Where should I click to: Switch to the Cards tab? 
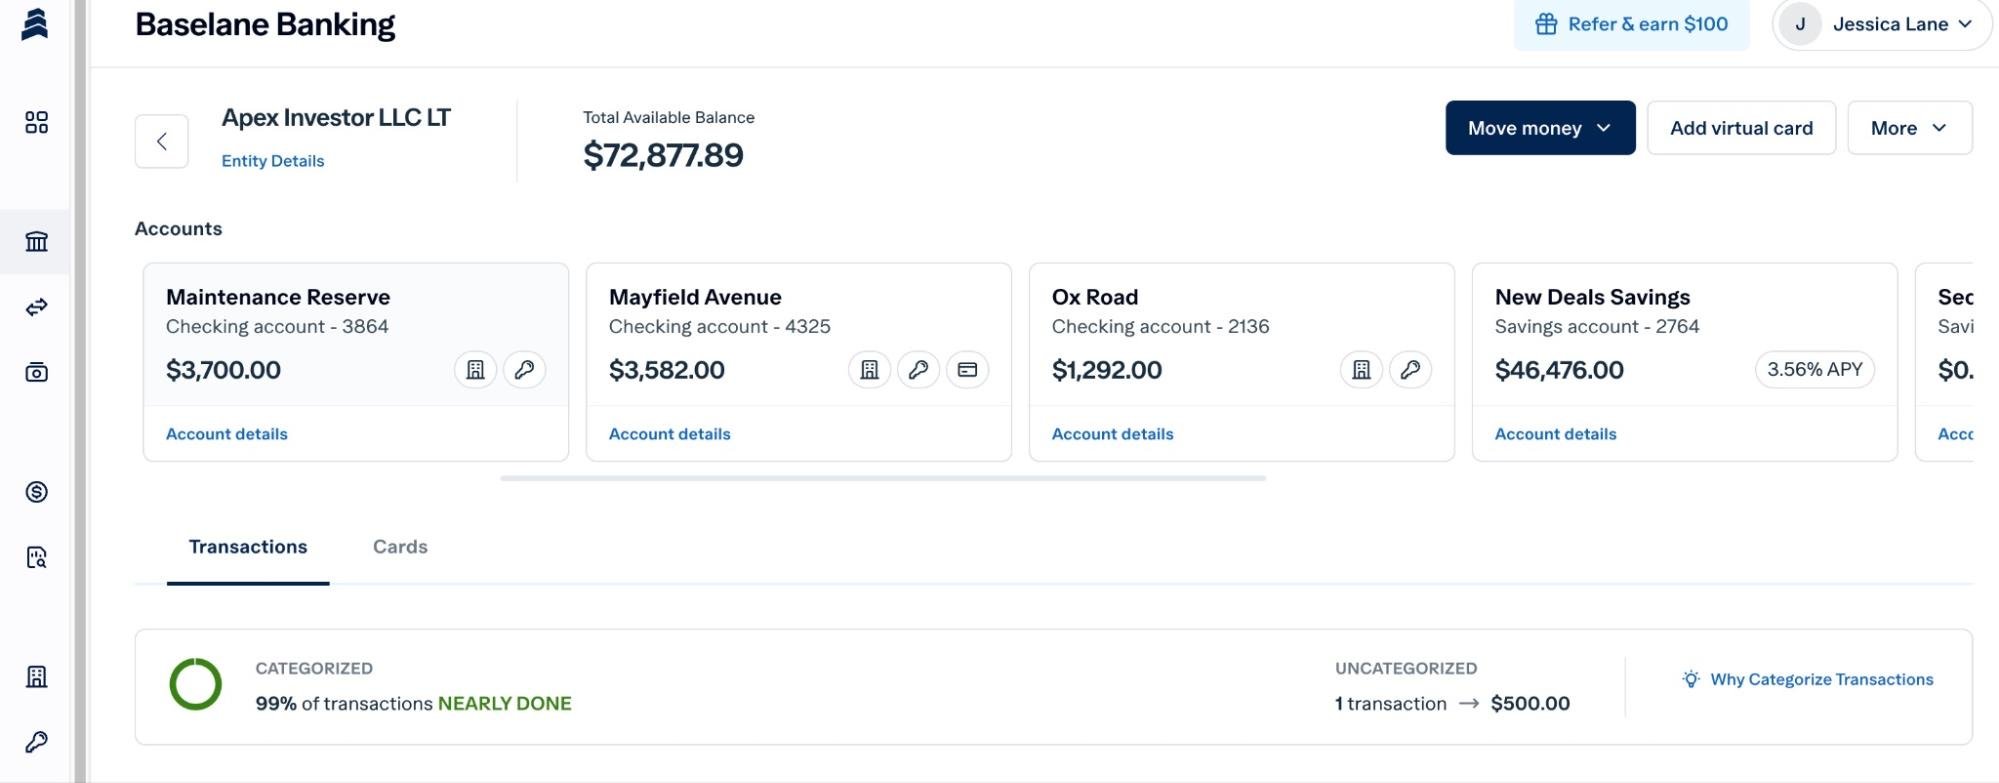click(400, 547)
